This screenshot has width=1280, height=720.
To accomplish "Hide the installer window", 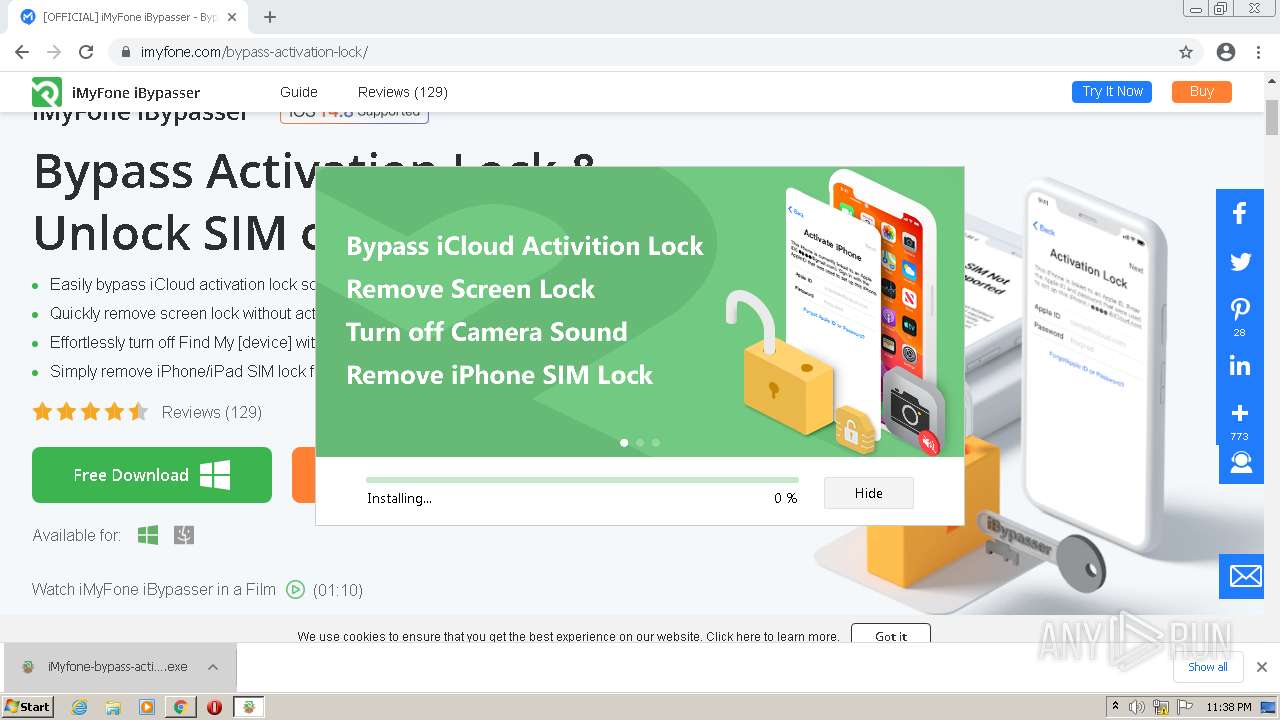I will pos(869,493).
